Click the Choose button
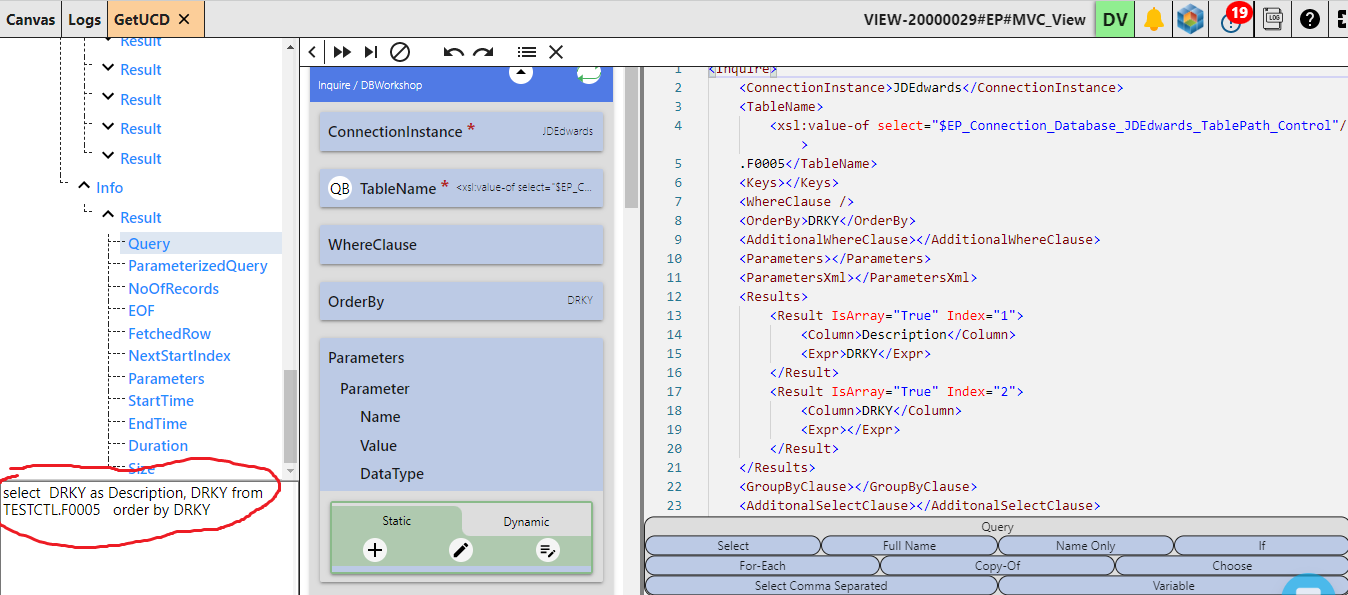The height and width of the screenshot is (595, 1348). (1232, 565)
